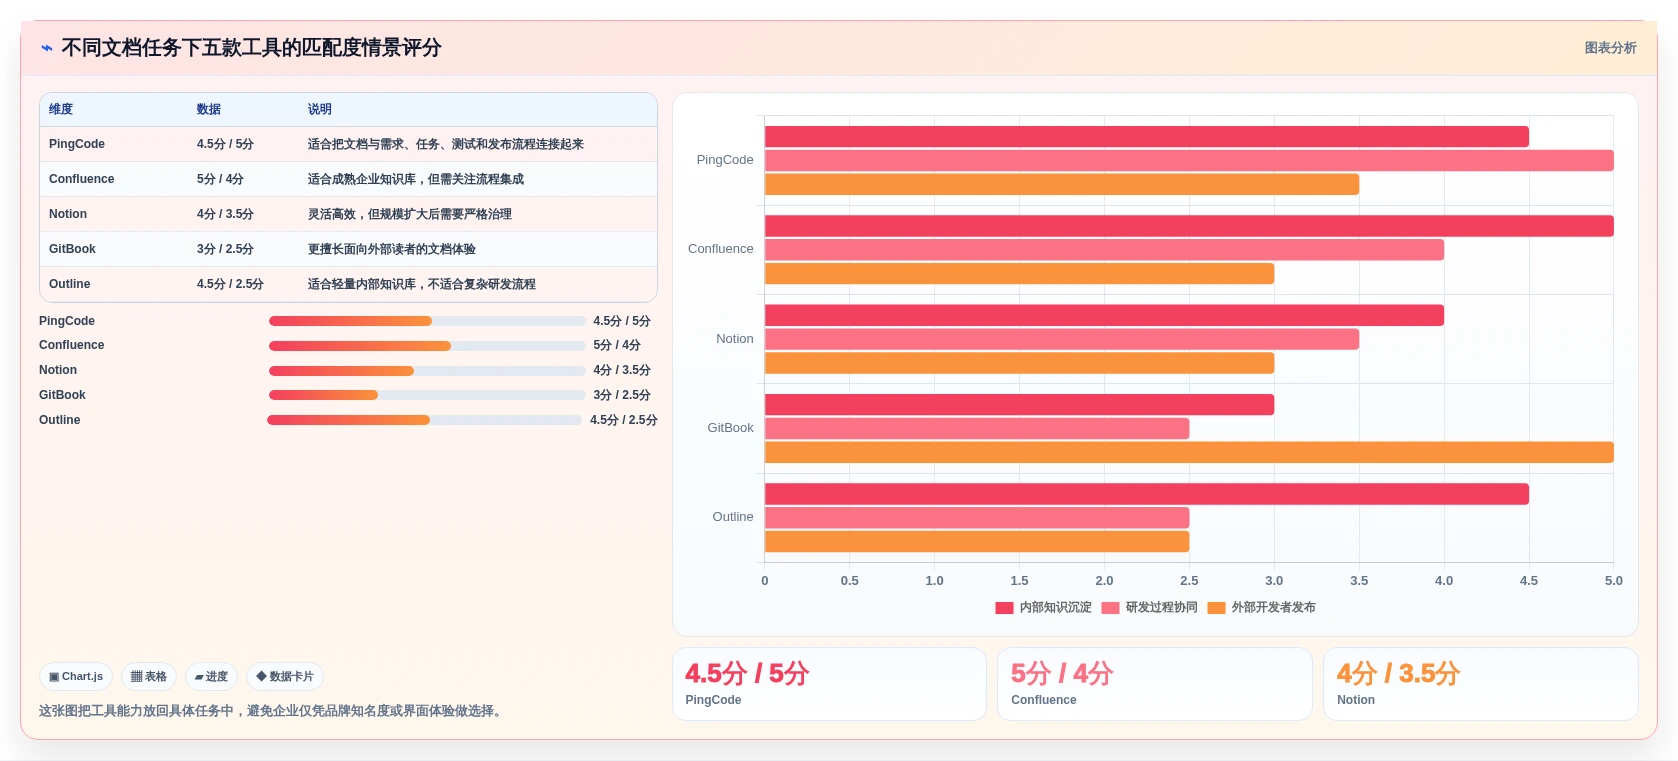Select the 数据卡片 tag chip
Image resolution: width=1678 pixels, height=761 pixels.
(285, 677)
